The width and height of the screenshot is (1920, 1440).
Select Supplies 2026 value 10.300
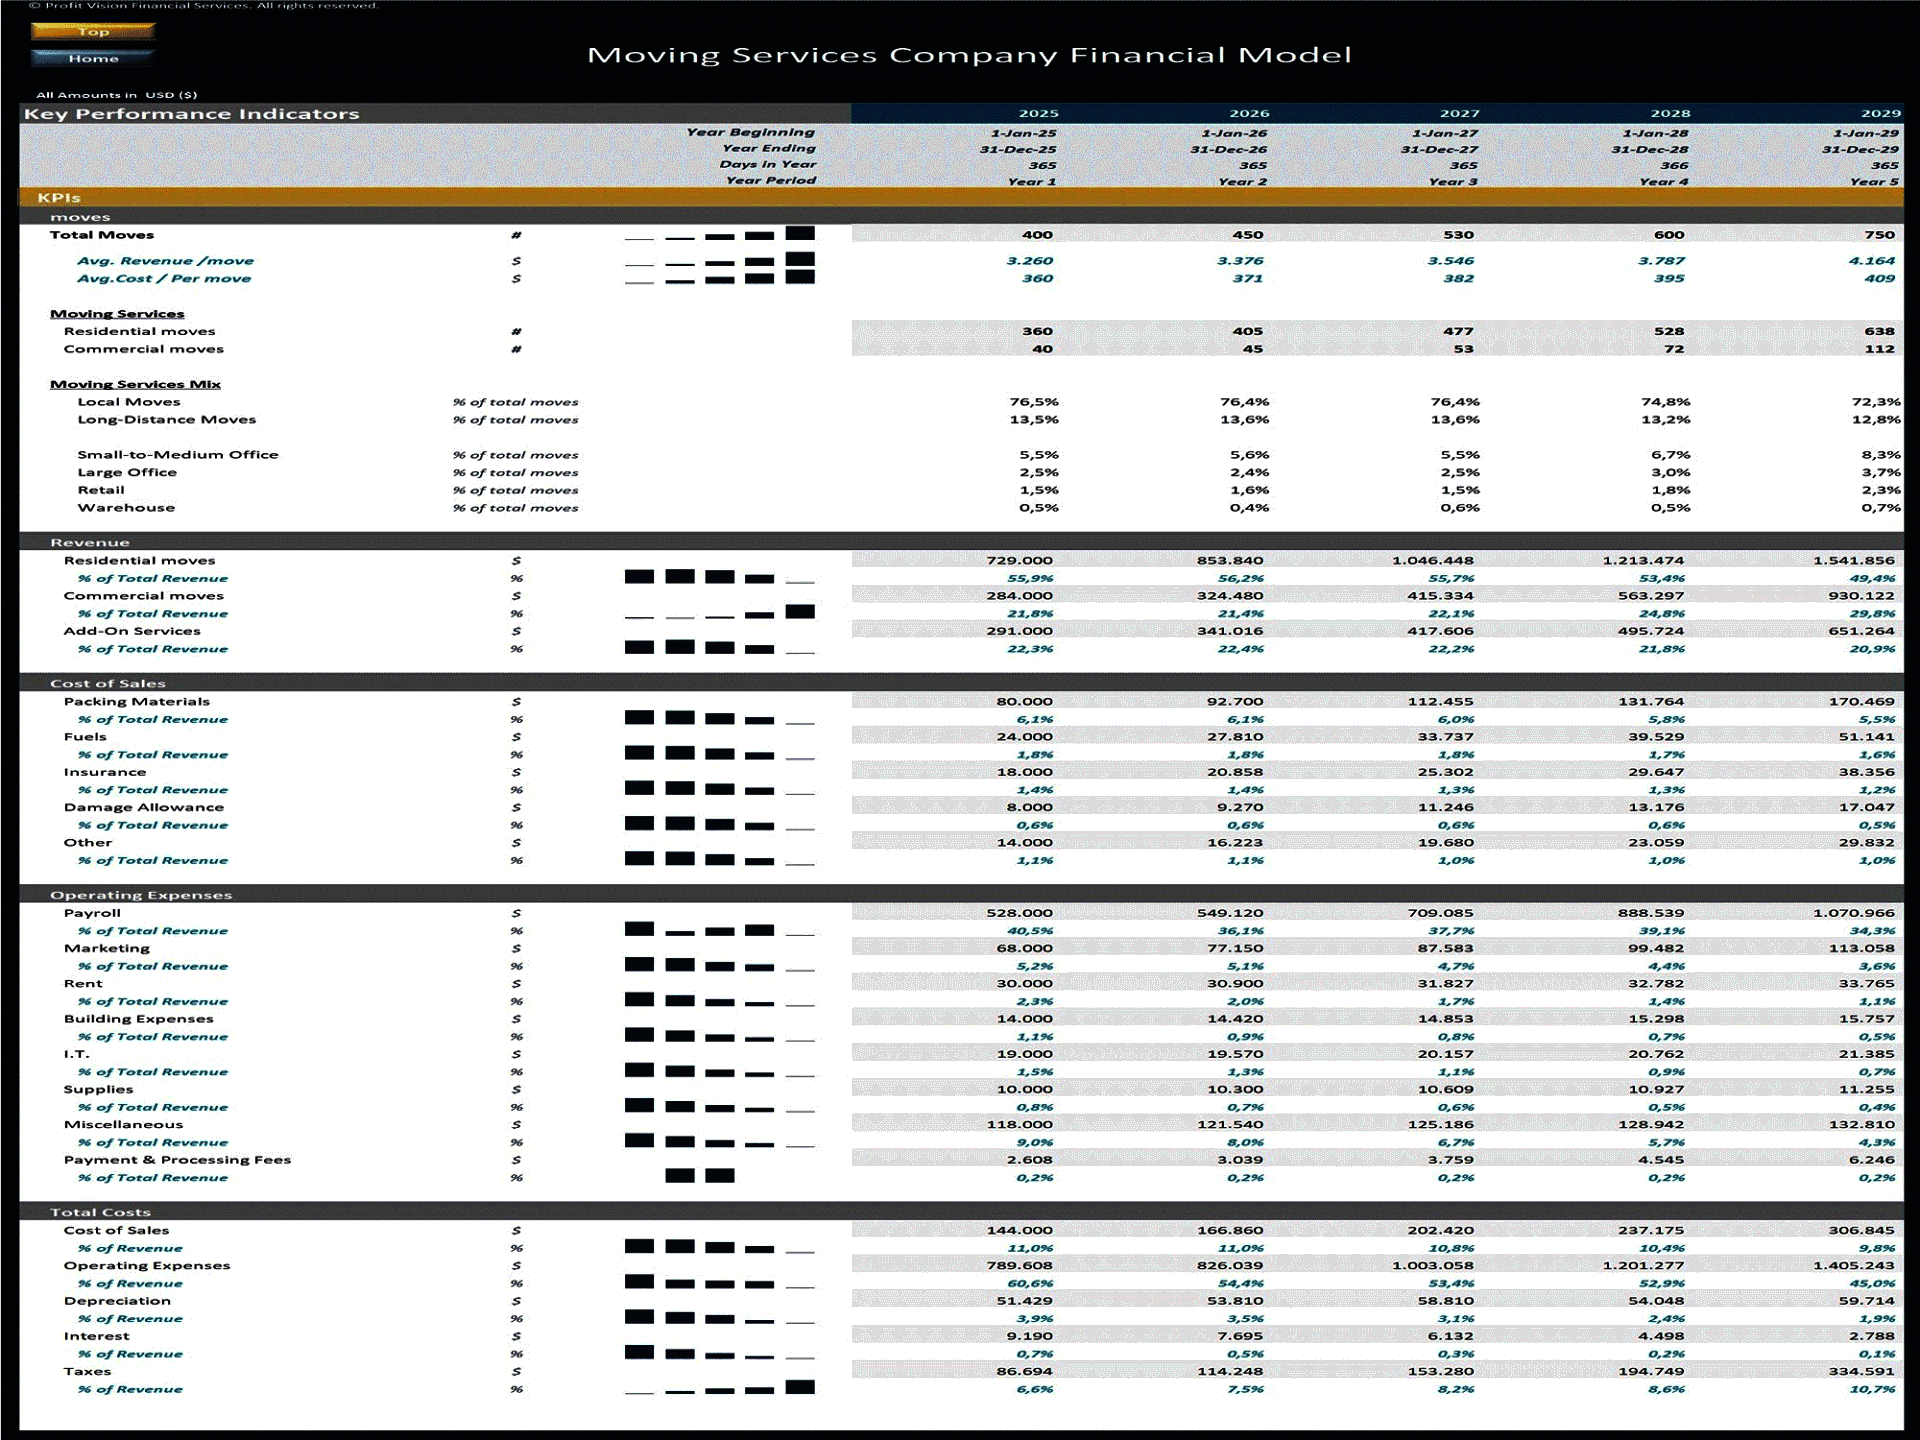1235,1090
